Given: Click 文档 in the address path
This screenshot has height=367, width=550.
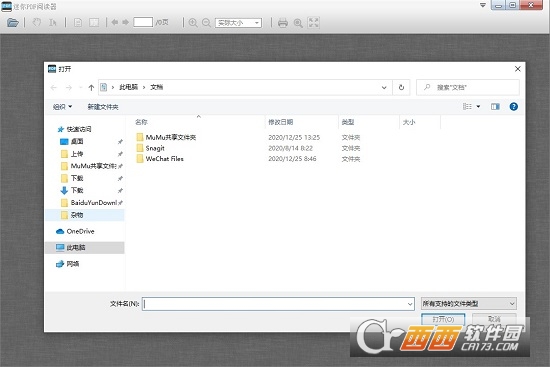Looking at the screenshot, I should tap(156, 87).
